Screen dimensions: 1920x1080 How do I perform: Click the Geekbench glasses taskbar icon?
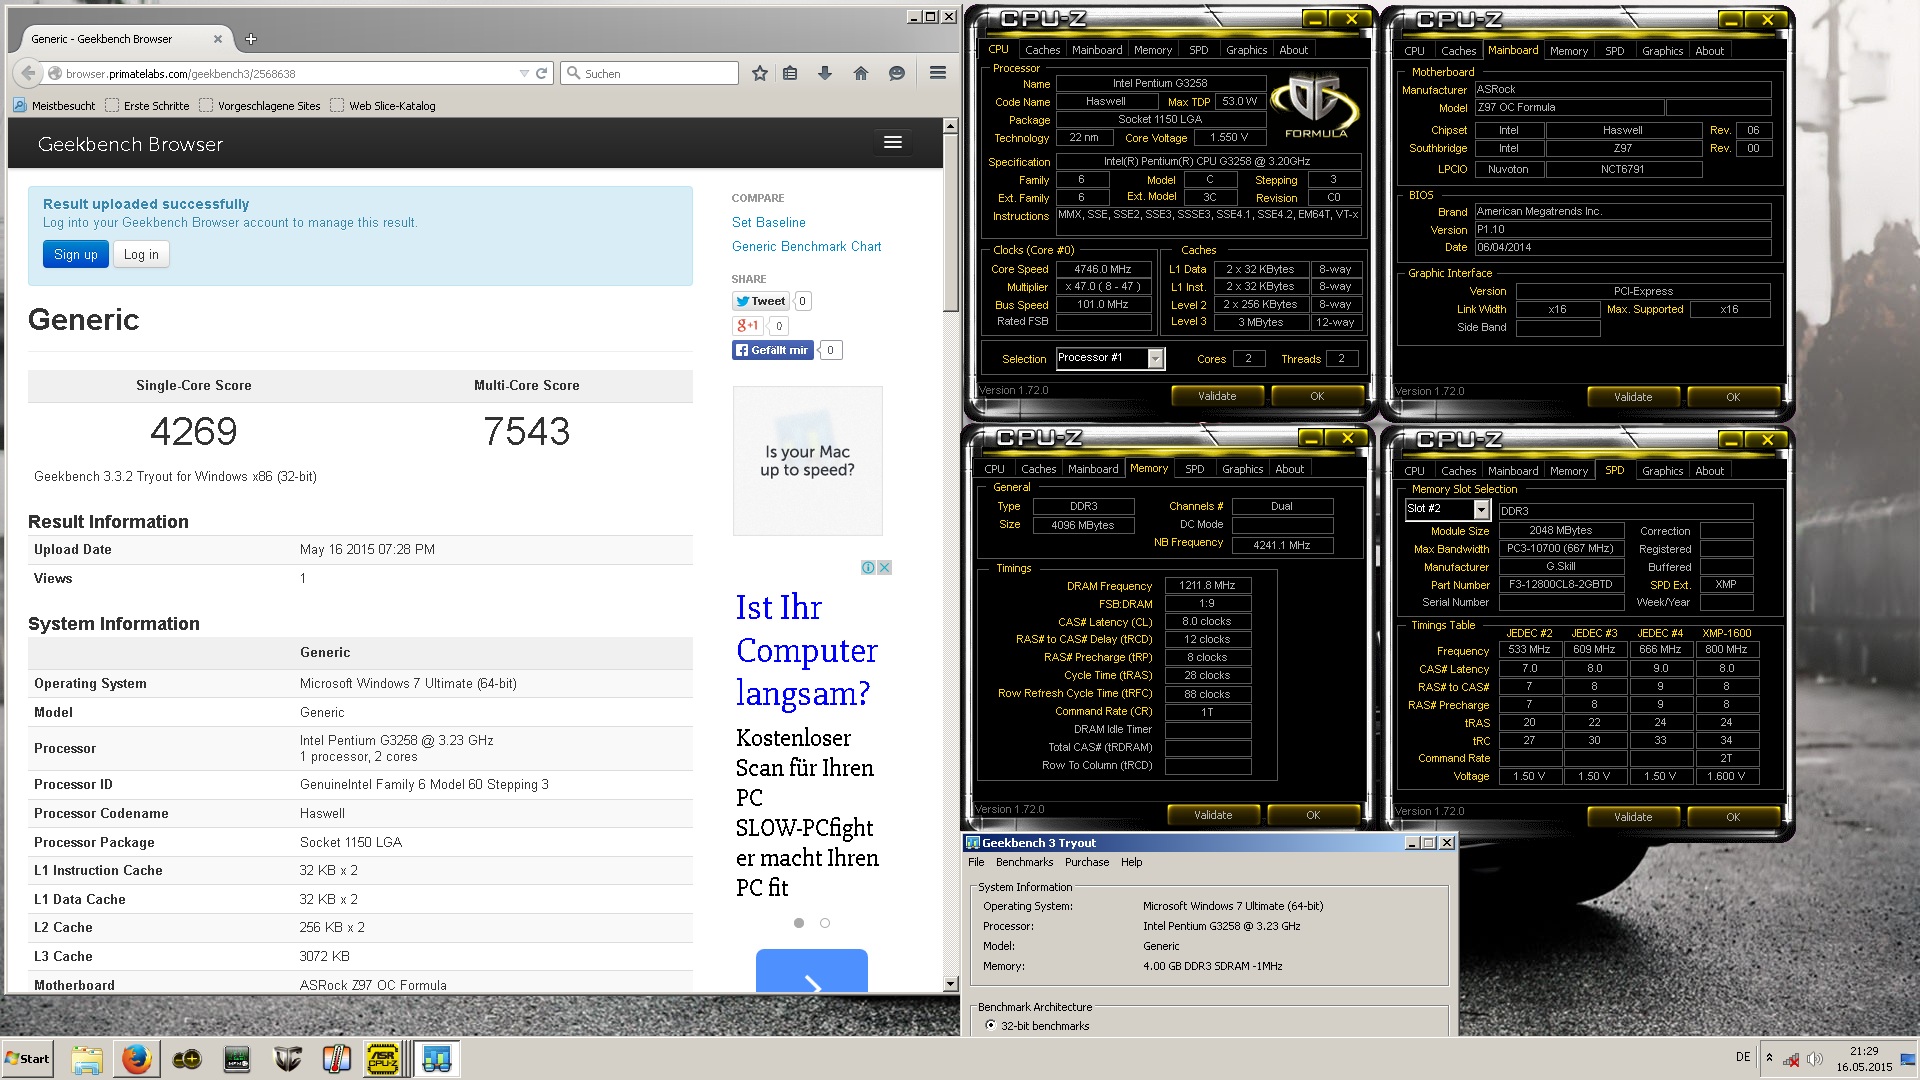pos(437,1059)
